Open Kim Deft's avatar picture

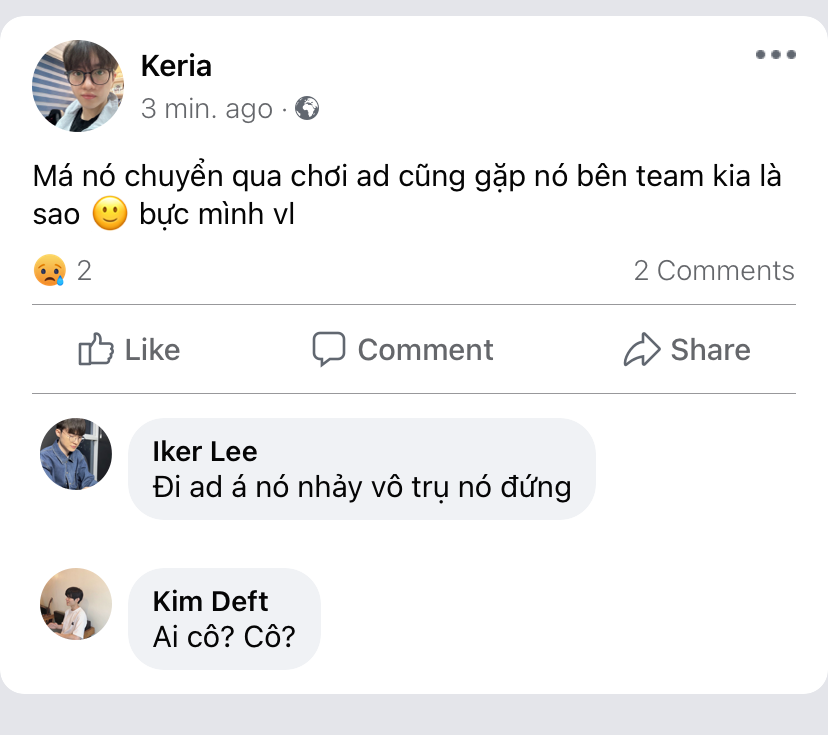[76, 604]
